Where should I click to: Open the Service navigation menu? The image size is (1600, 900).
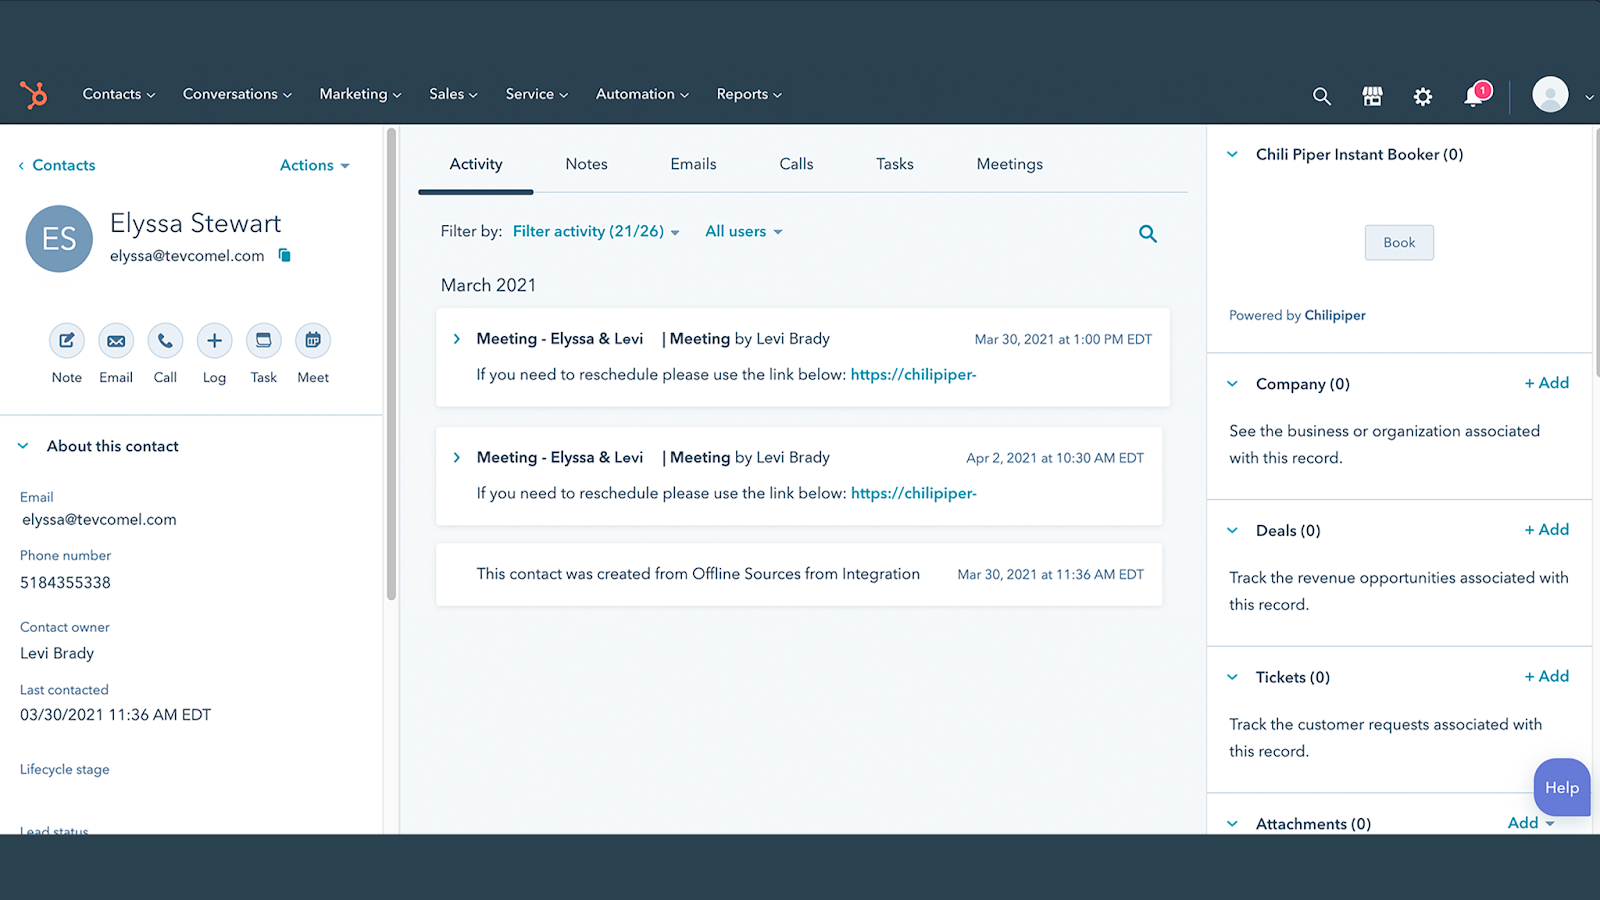537,94
